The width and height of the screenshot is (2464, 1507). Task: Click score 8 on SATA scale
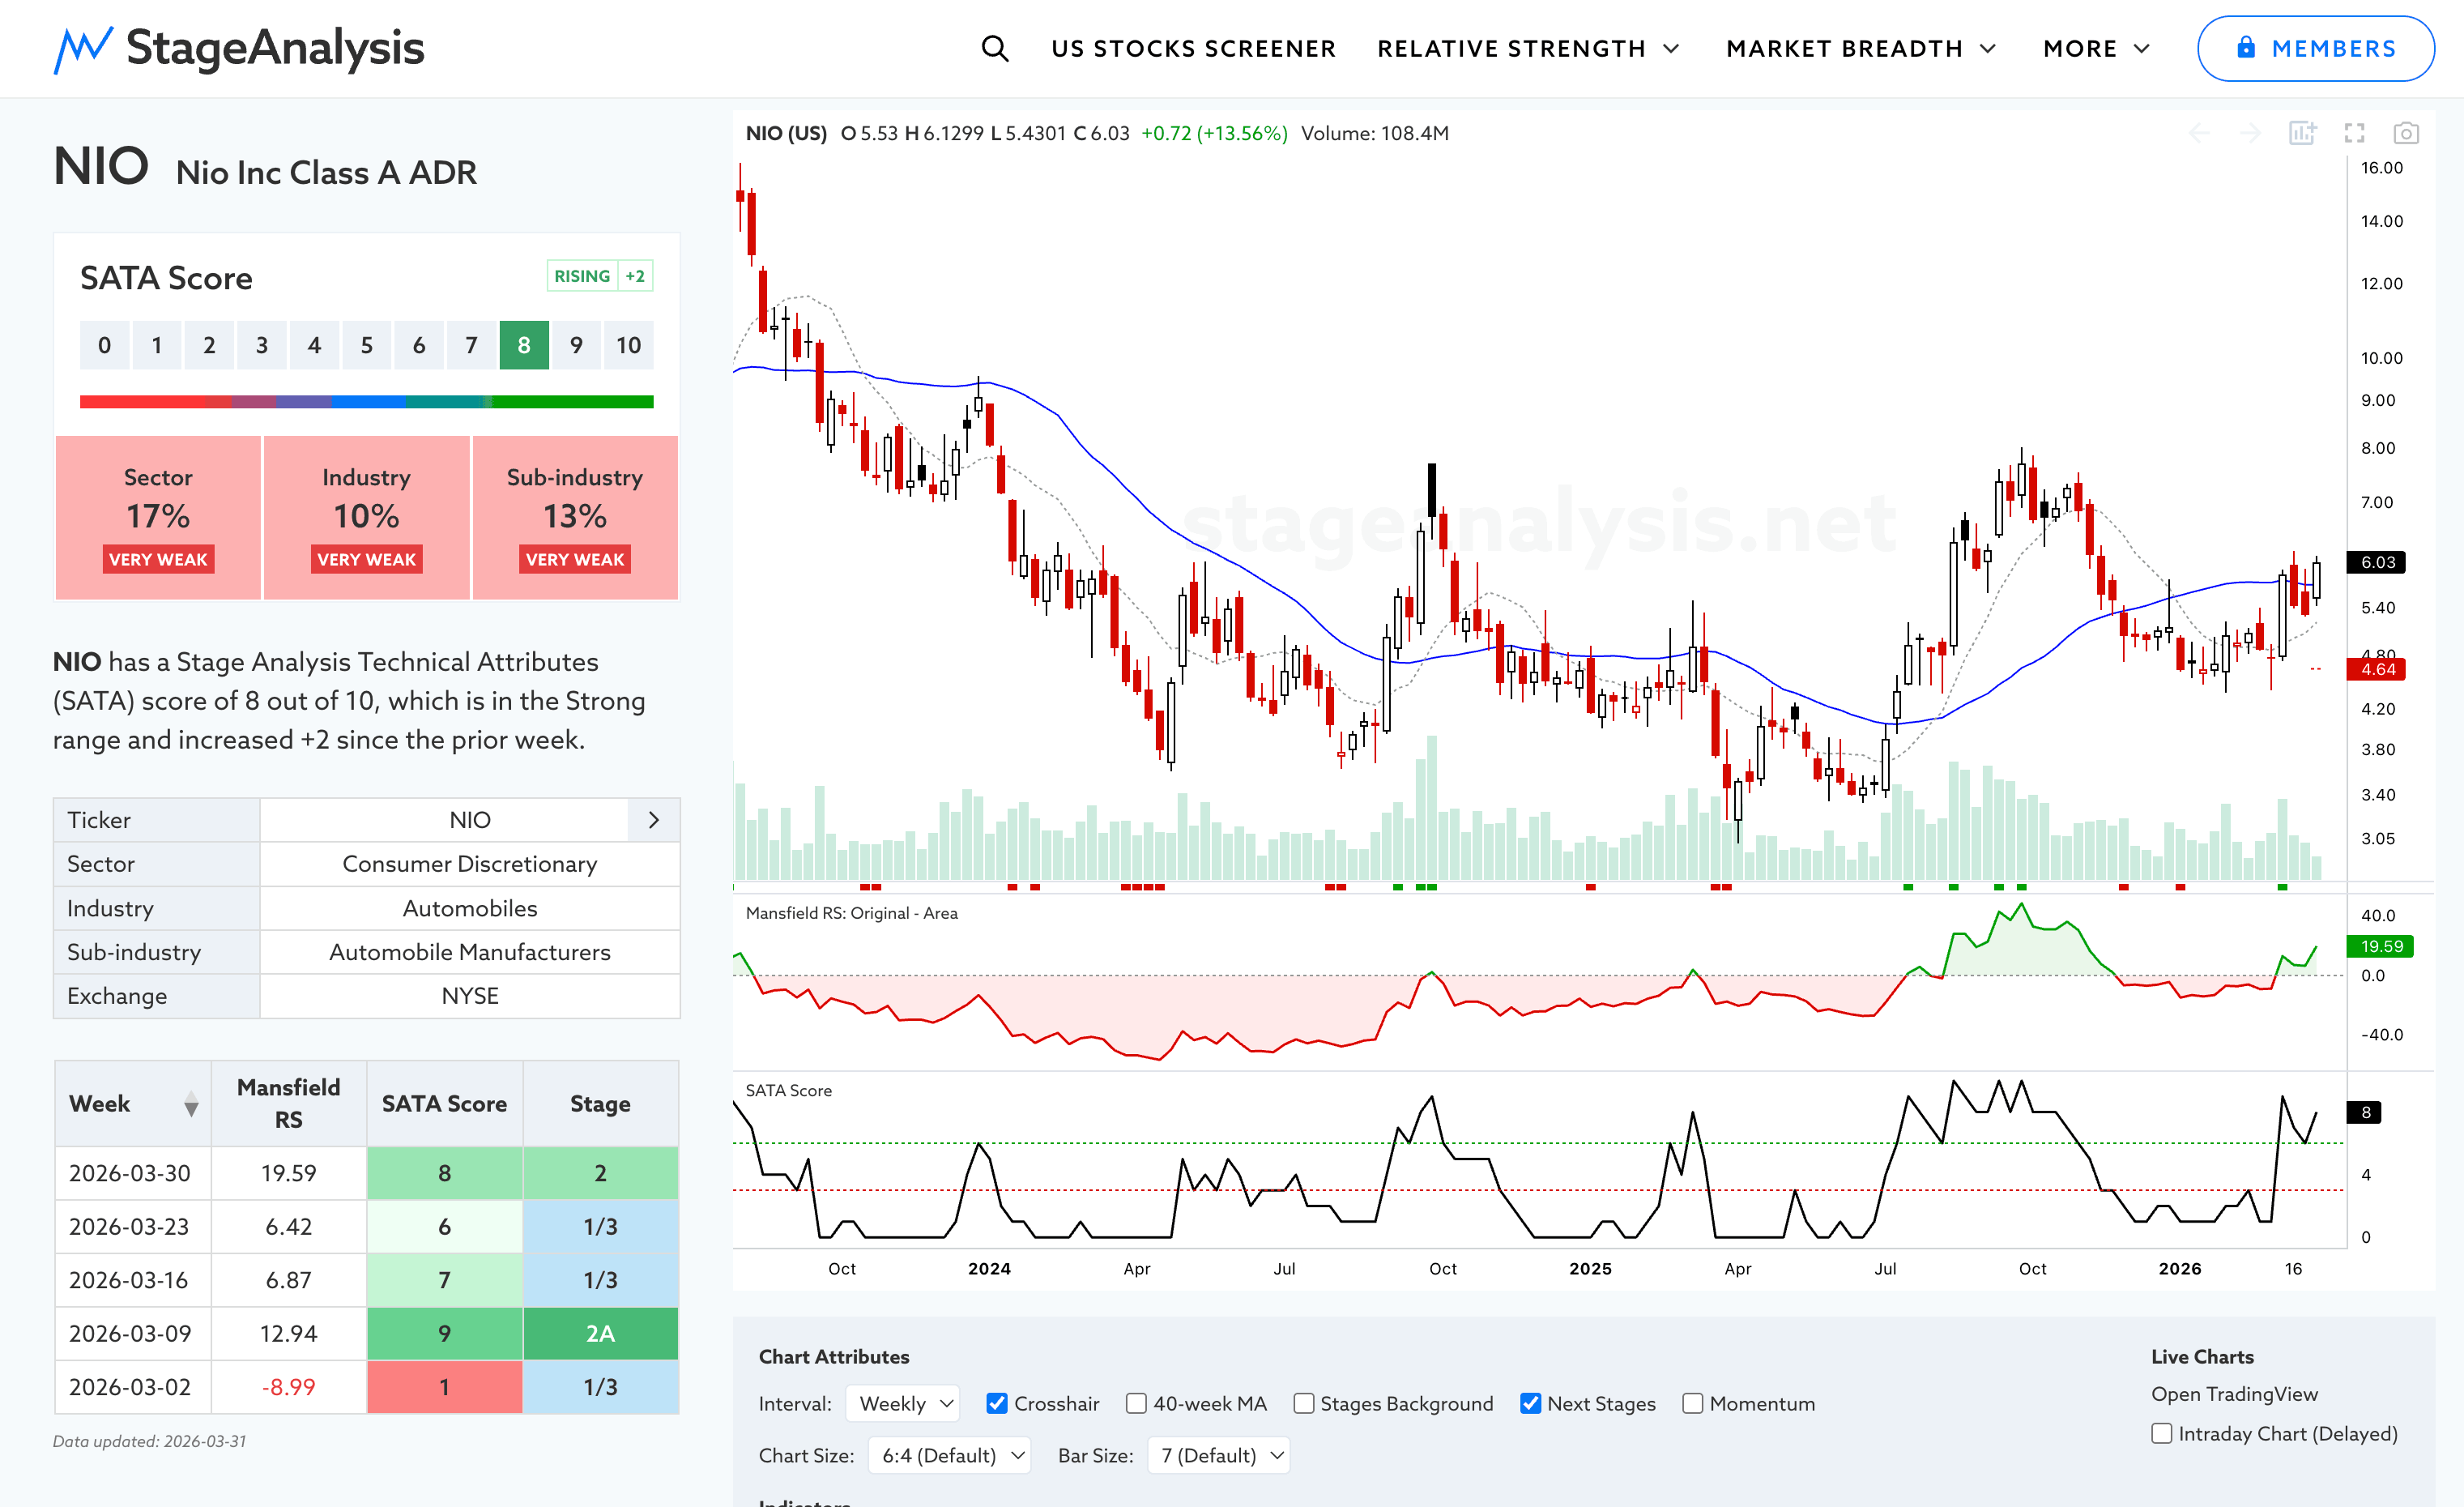pos(524,345)
